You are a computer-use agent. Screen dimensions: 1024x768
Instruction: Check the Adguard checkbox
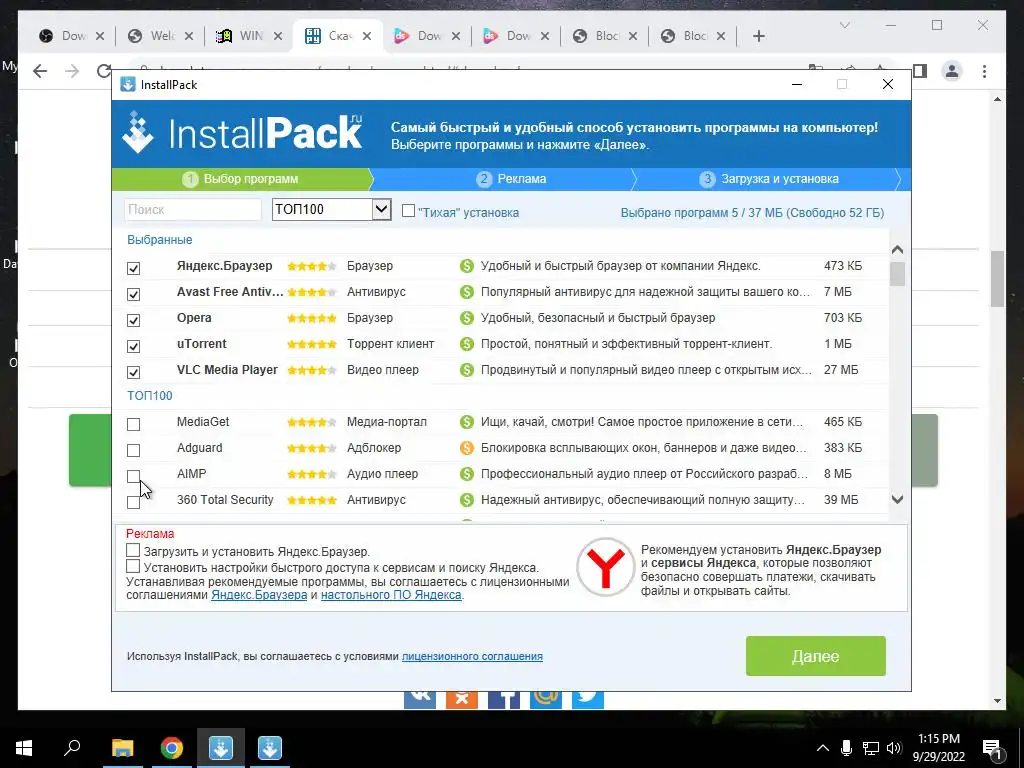(133, 451)
